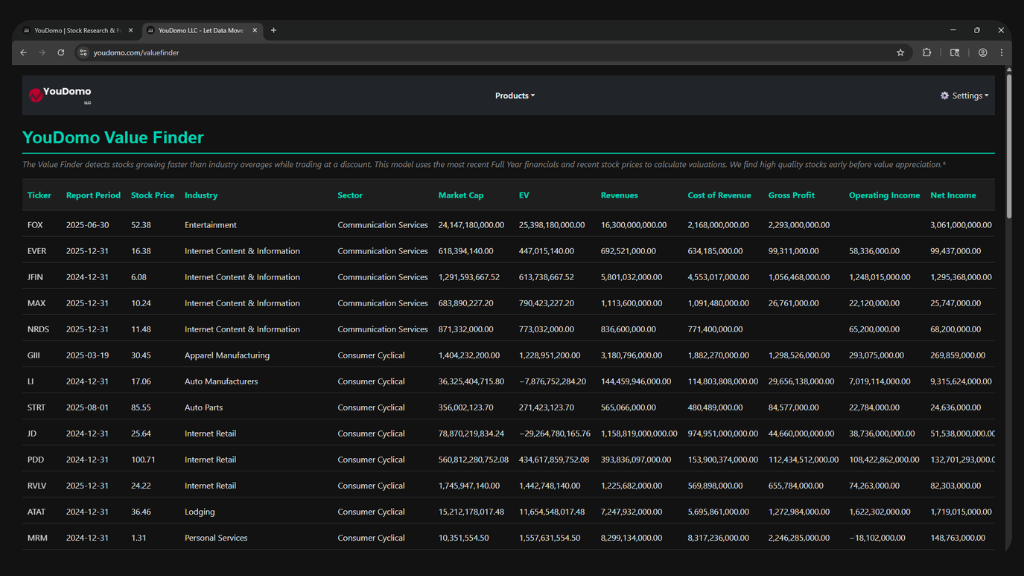
Task: Sort by Ticker column header
Action: (x=39, y=195)
